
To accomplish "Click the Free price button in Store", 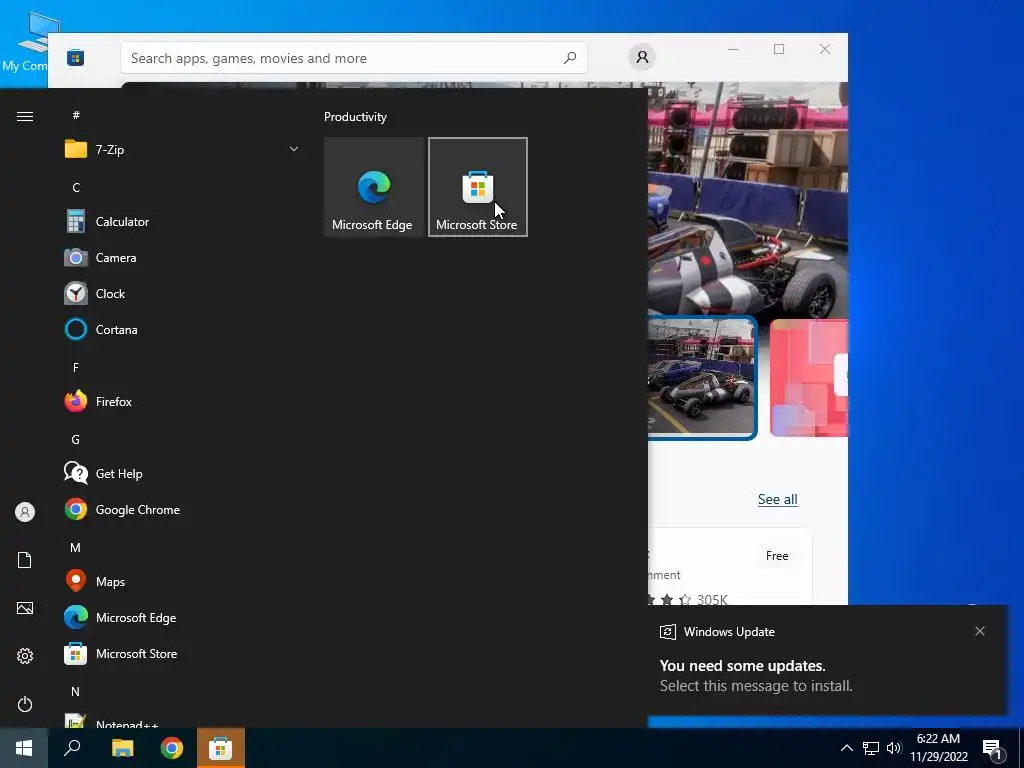I will (x=776, y=556).
